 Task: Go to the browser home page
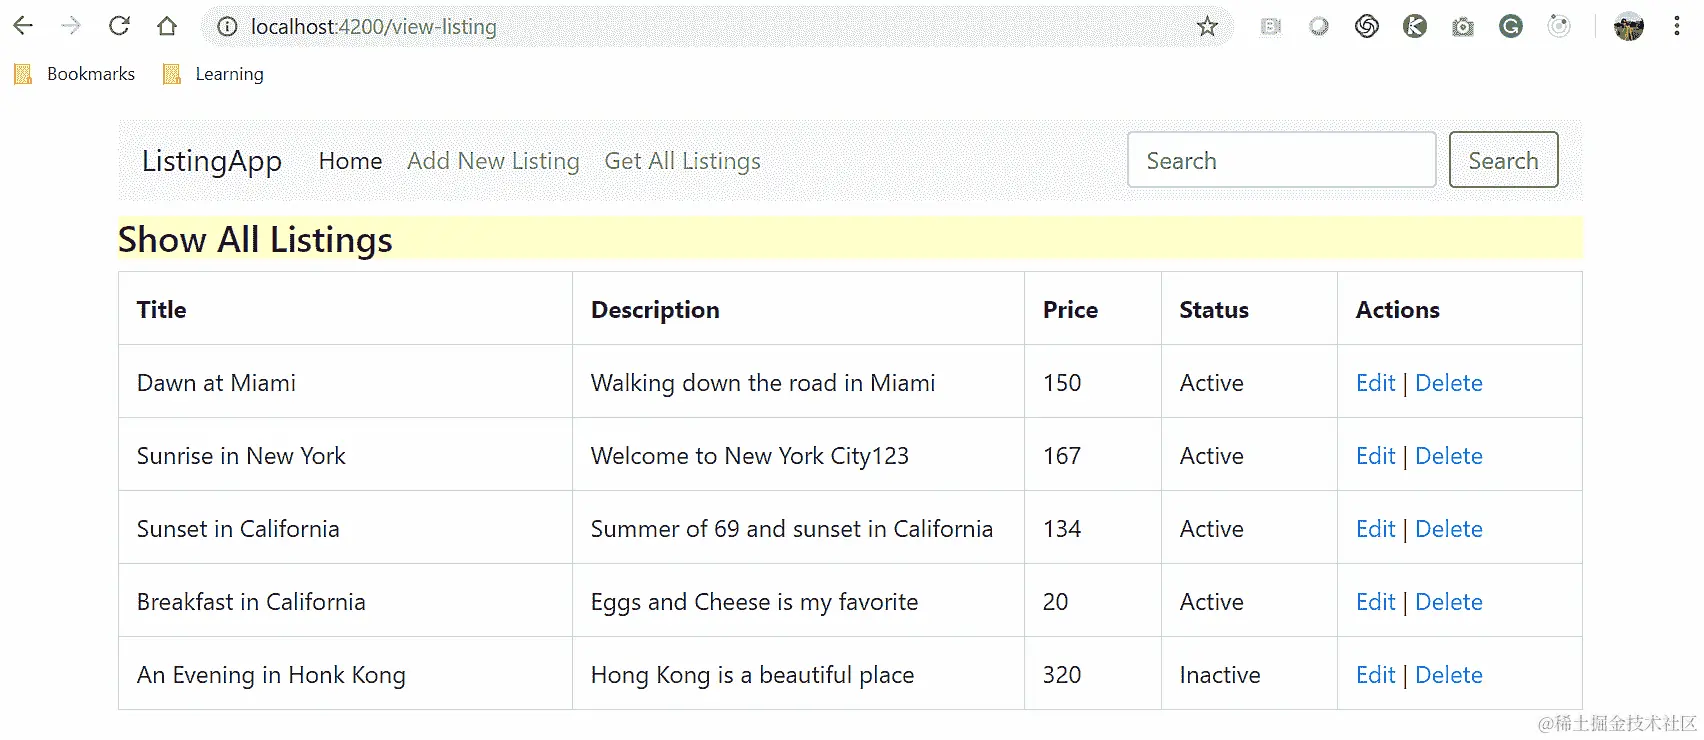tap(167, 26)
